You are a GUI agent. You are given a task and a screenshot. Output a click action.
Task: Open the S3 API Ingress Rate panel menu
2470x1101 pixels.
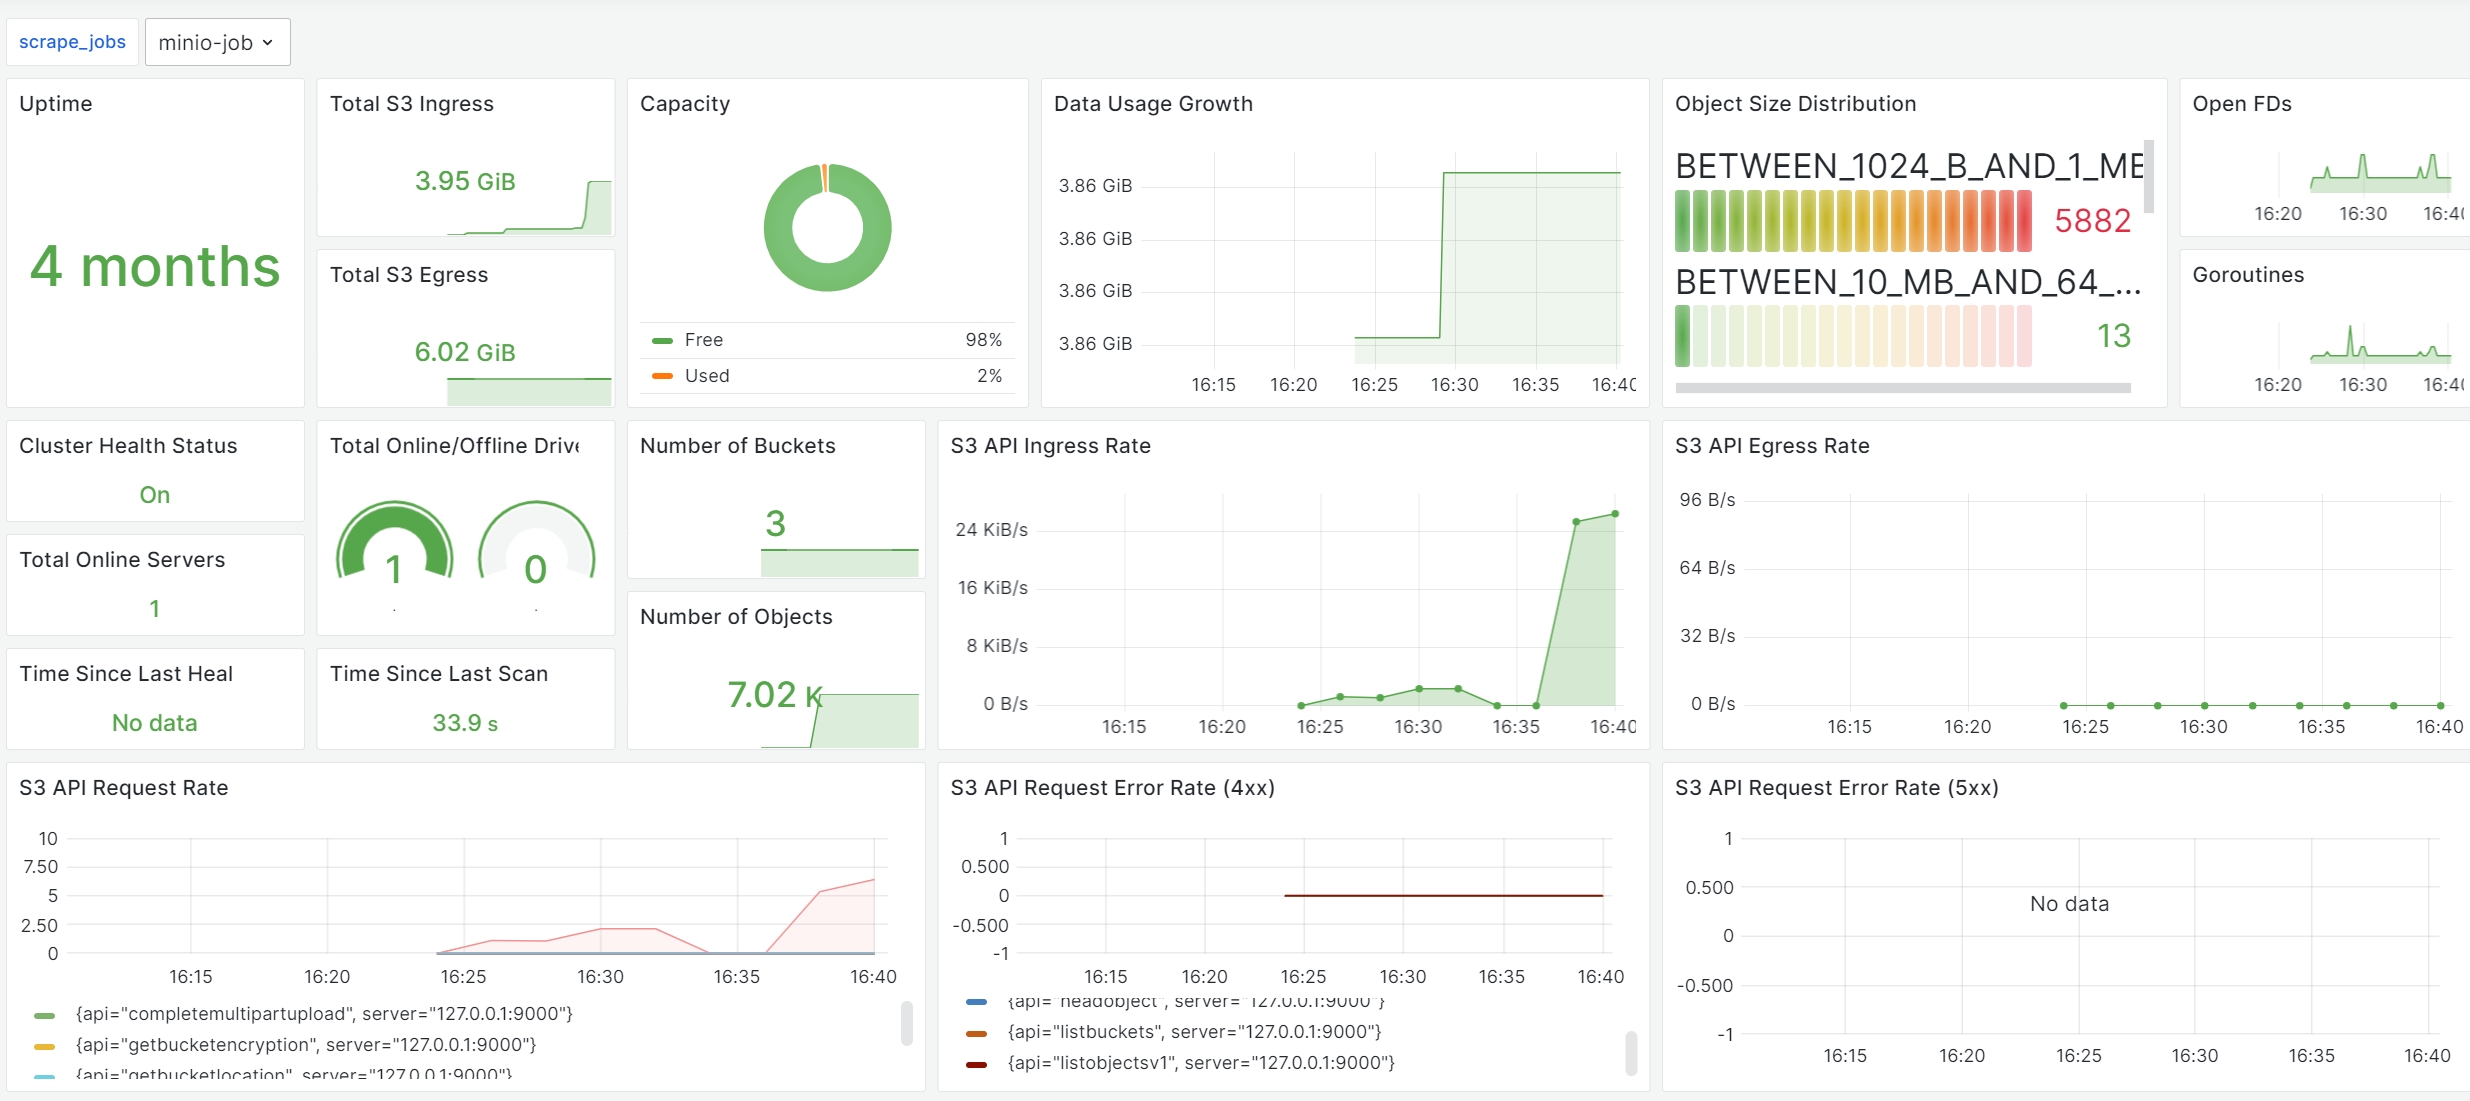click(1049, 446)
